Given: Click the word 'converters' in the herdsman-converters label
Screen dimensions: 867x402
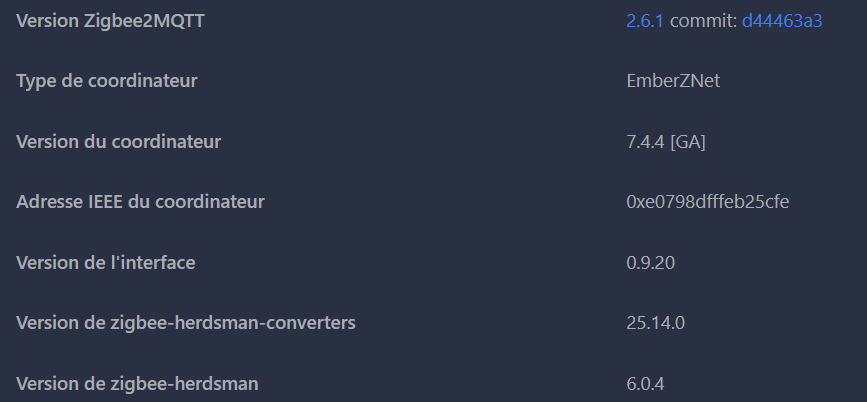Looking at the screenshot, I should pos(313,323).
